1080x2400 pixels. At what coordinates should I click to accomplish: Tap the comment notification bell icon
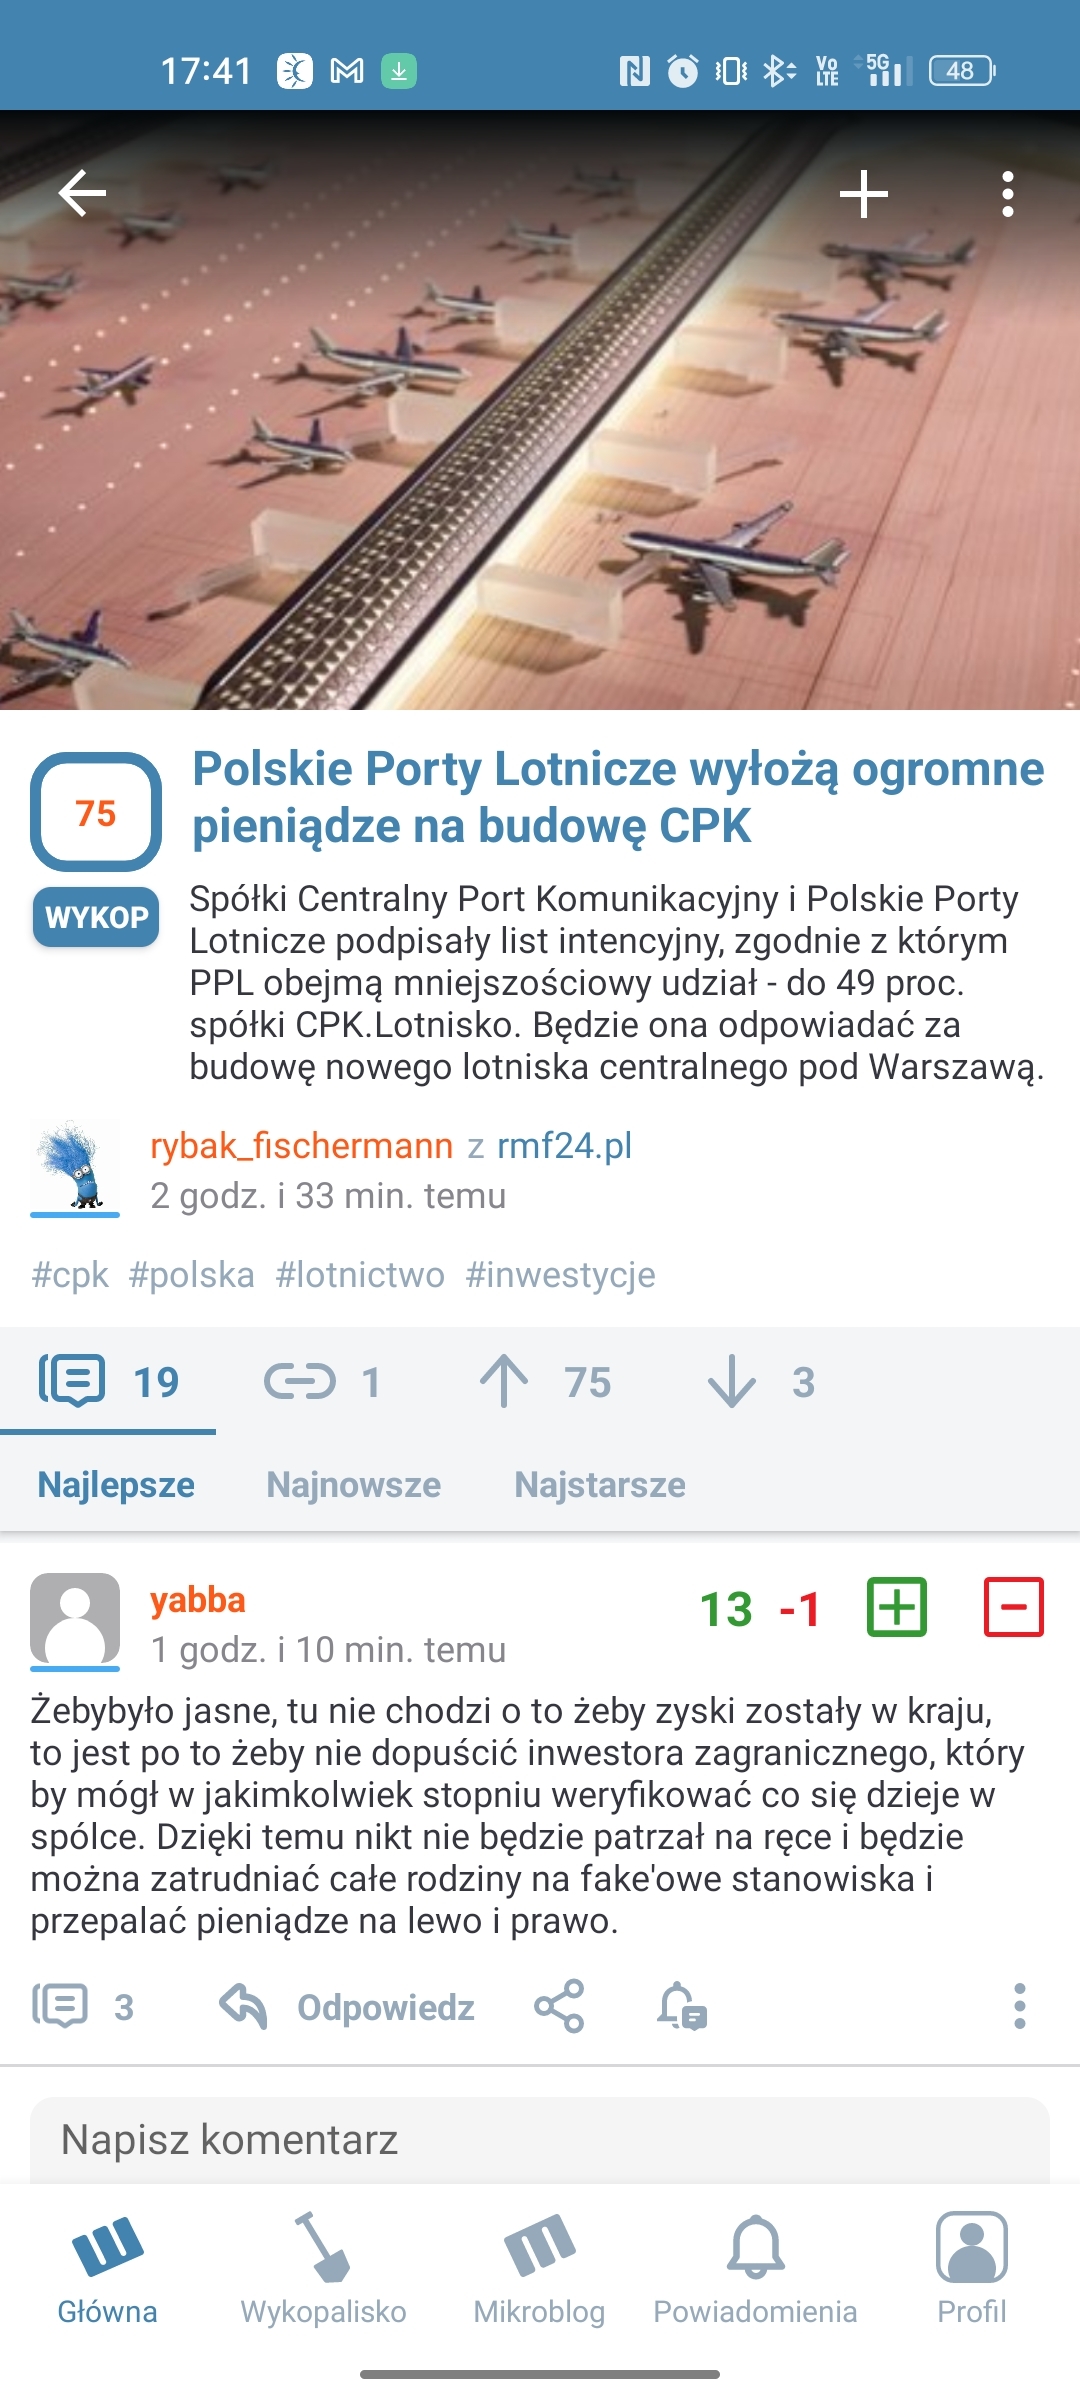(x=681, y=2006)
